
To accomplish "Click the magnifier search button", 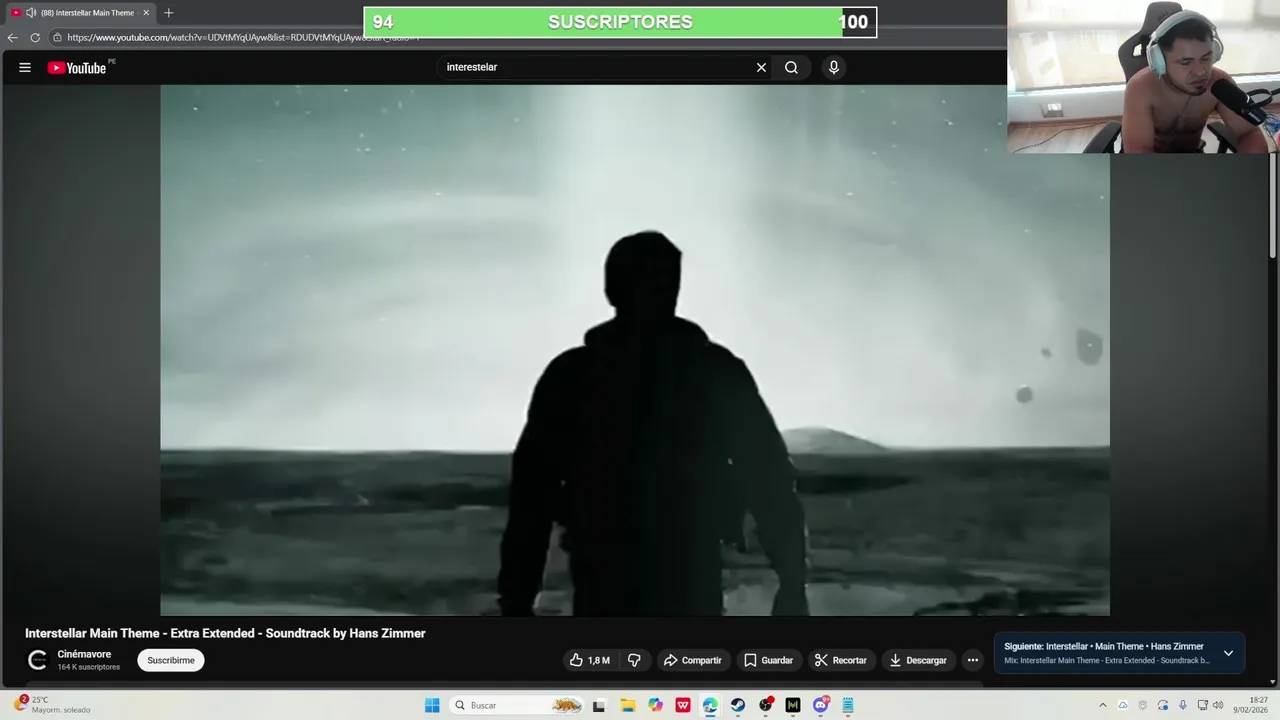I will [x=791, y=67].
